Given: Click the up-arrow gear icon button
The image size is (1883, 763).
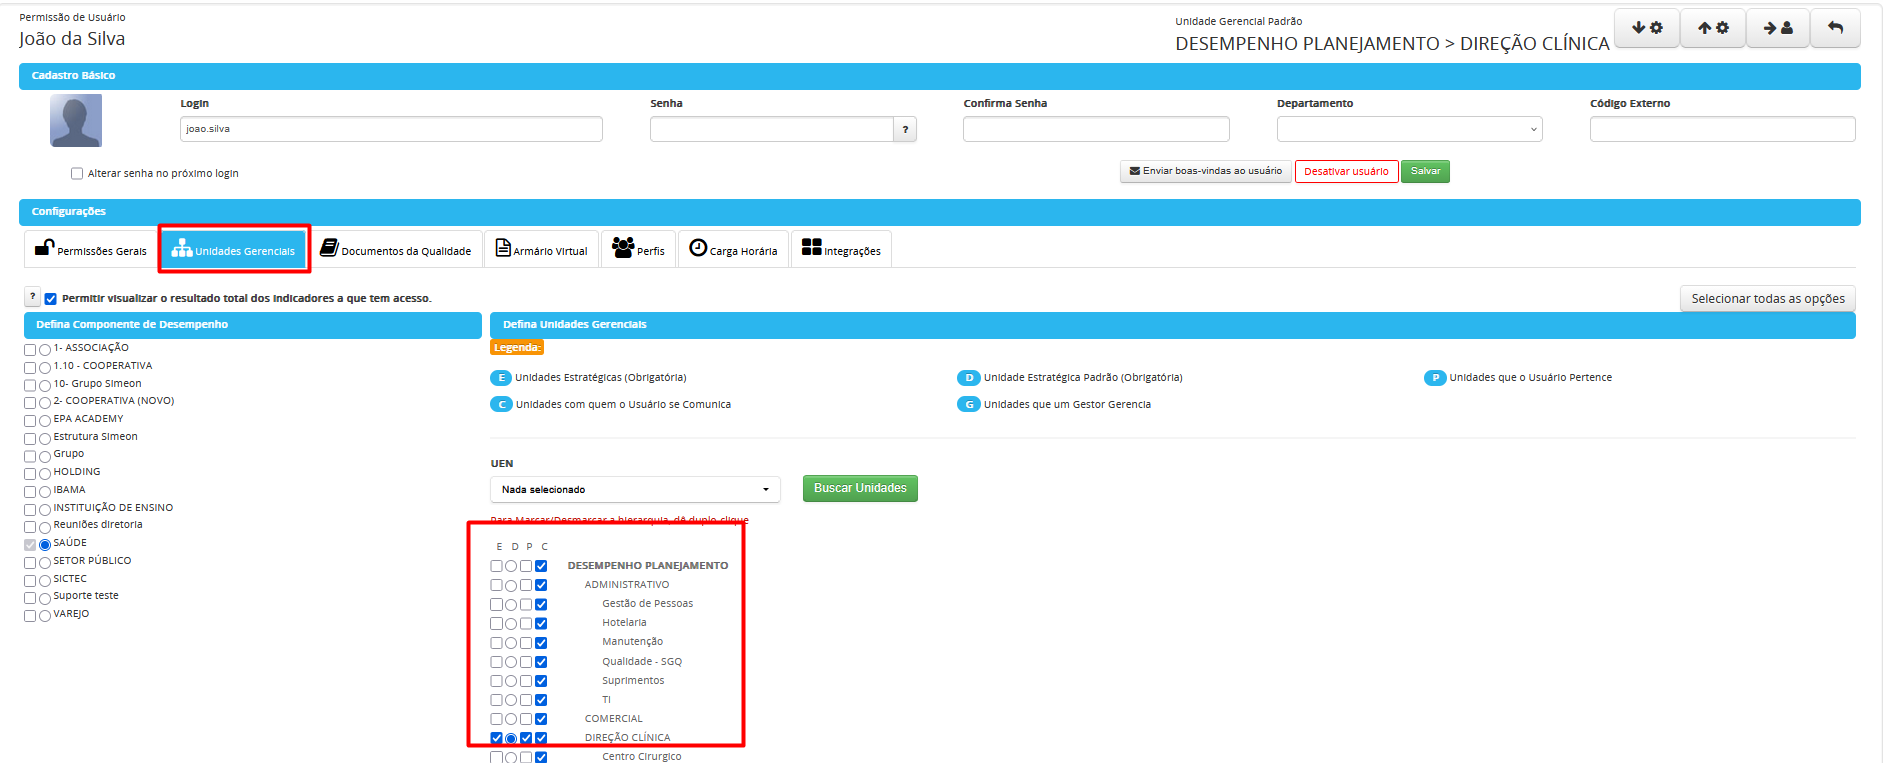Looking at the screenshot, I should point(1712,28).
